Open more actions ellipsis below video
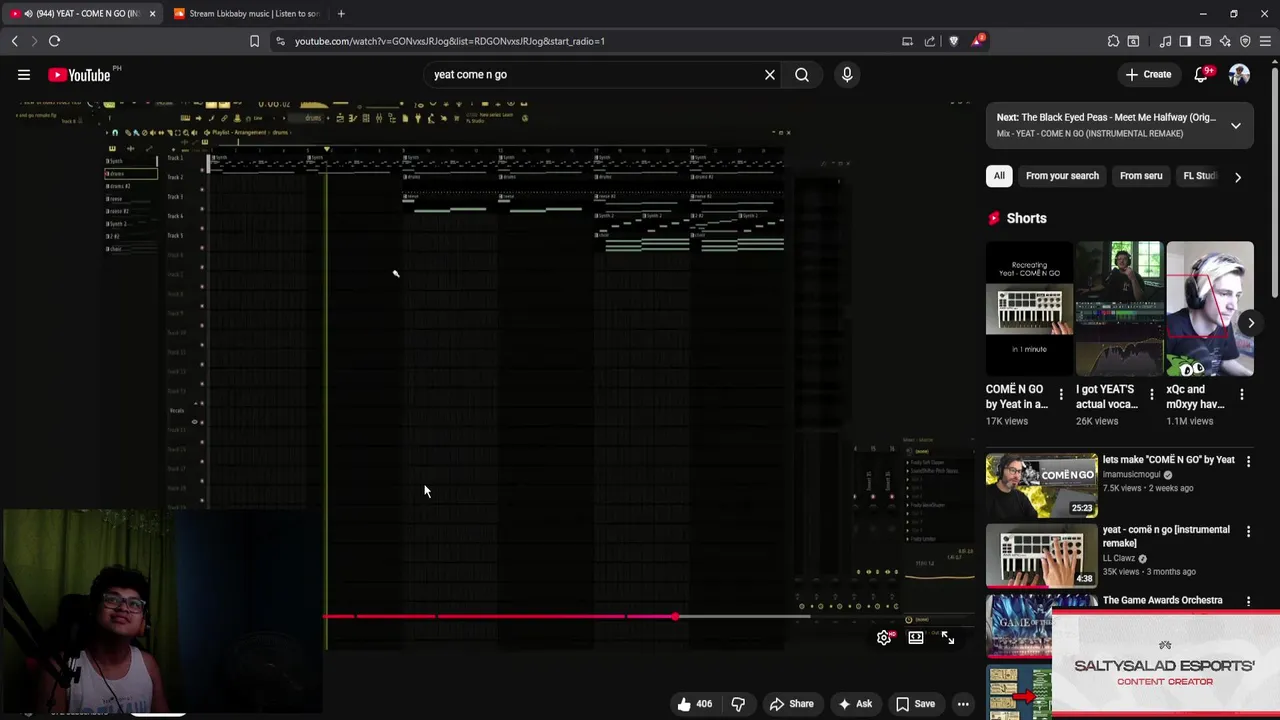Image resolution: width=1280 pixels, height=720 pixels. (963, 704)
